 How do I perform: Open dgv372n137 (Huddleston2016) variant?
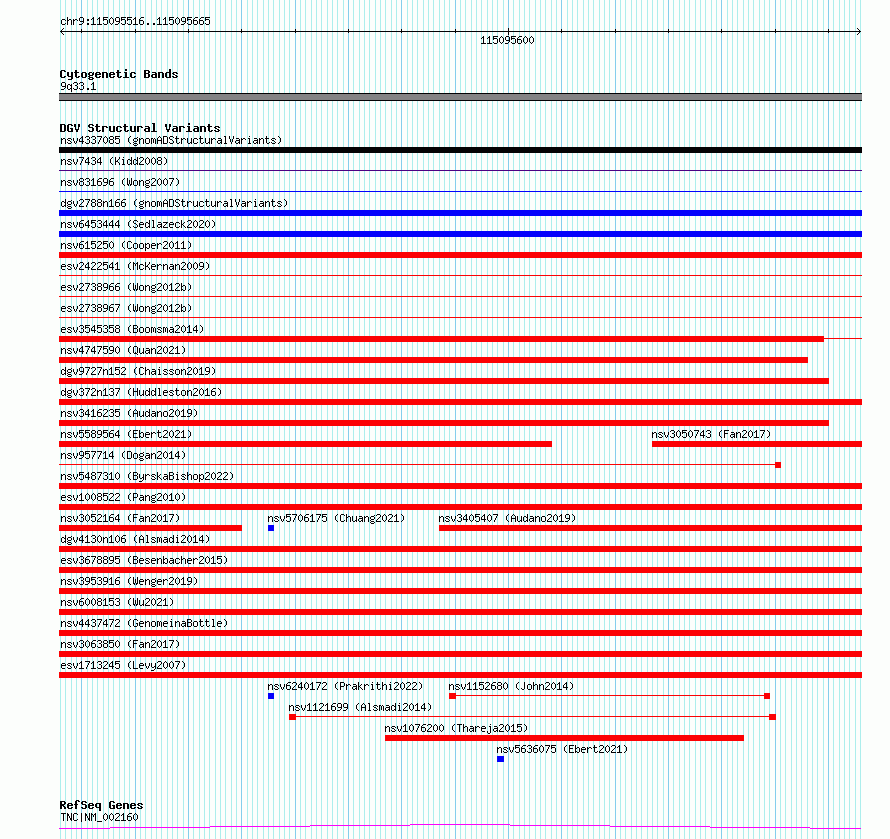[141, 392]
